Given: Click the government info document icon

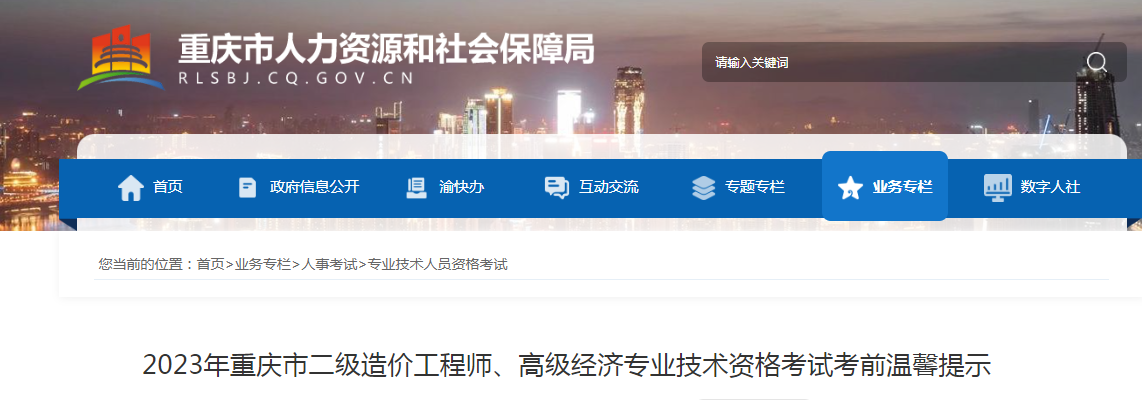Looking at the screenshot, I should tap(248, 187).
